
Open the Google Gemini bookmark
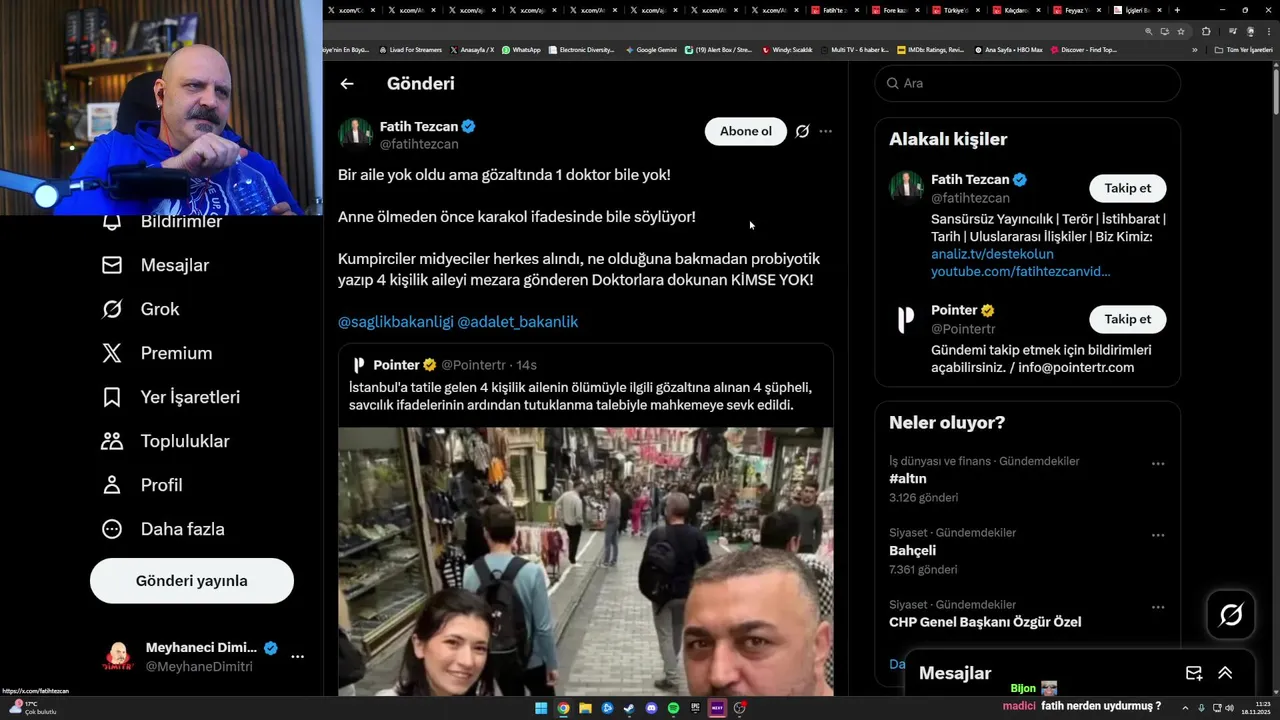click(651, 49)
